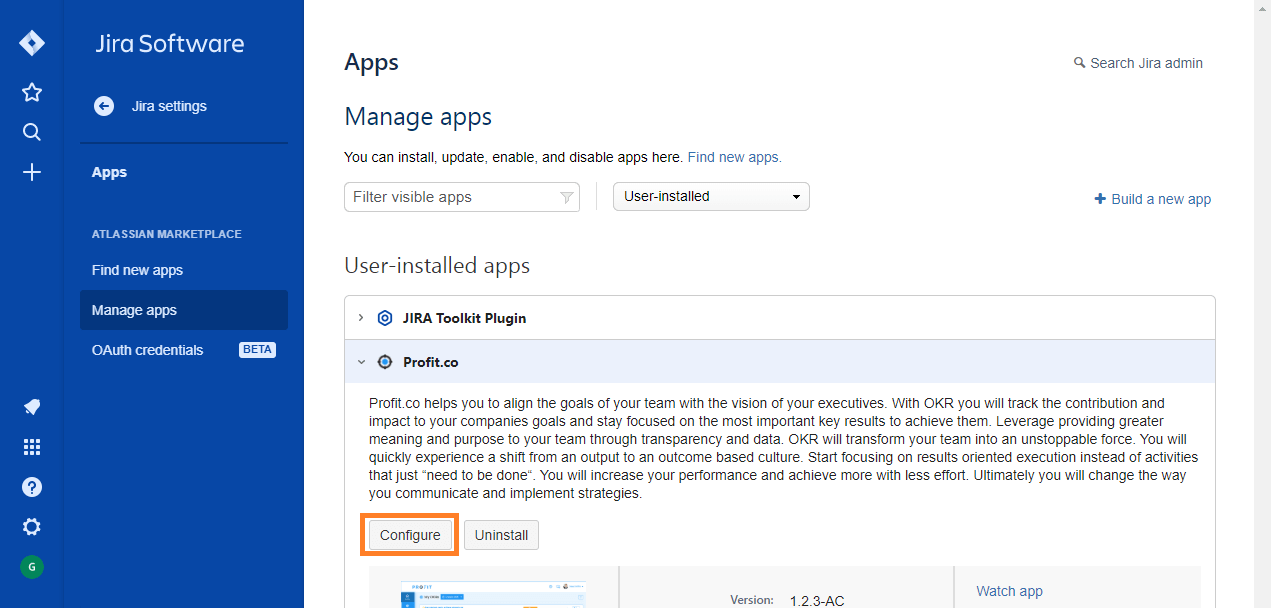Screen dimensions: 1271x608
Task: Collapse the Profit.co app details
Action: point(361,362)
